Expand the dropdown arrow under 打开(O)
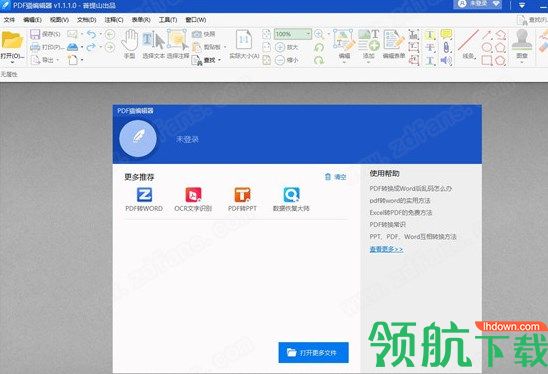Image resolution: width=548 pixels, height=374 pixels. tap(12, 62)
